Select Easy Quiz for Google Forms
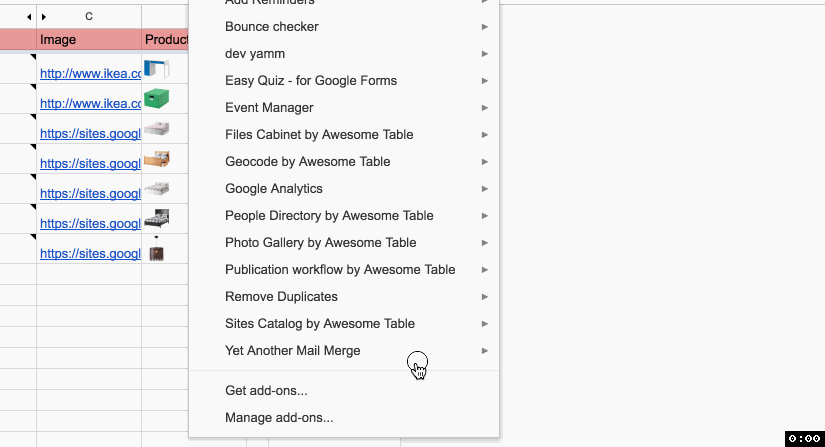The width and height of the screenshot is (825, 447). (x=311, y=81)
